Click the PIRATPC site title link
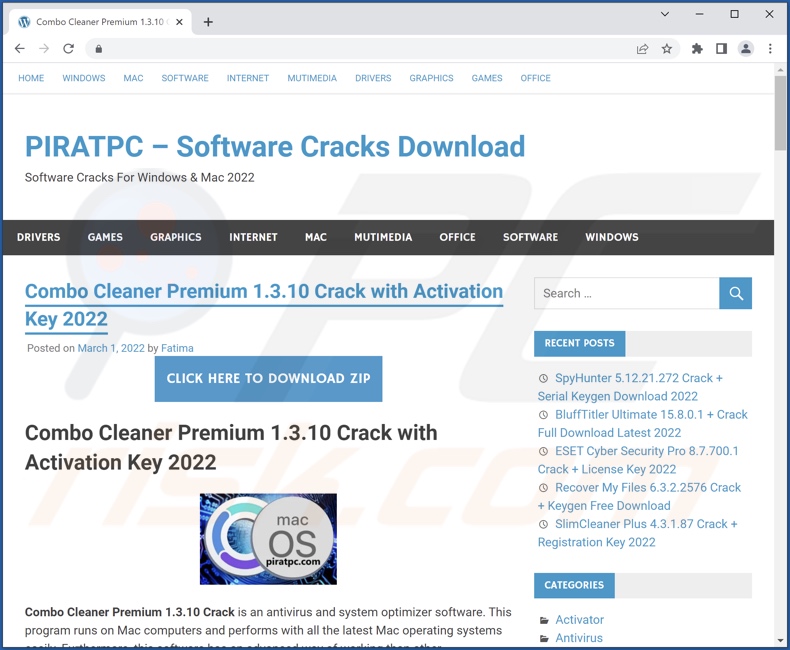The width and height of the screenshot is (790, 650). coord(275,147)
